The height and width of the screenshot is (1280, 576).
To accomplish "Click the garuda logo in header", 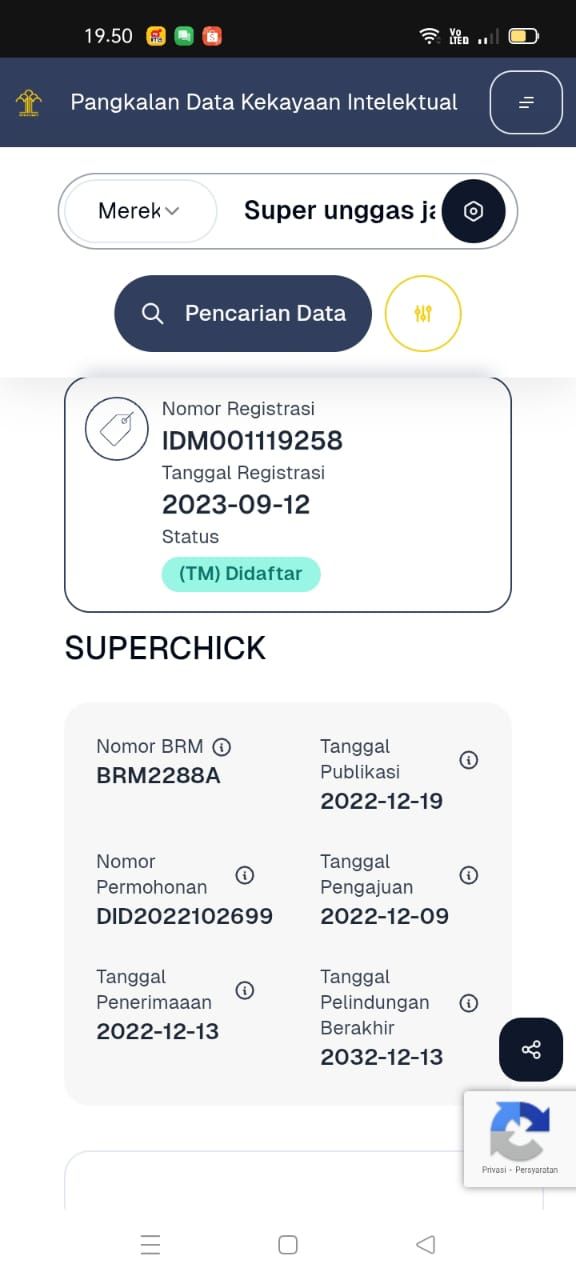I will [x=28, y=102].
